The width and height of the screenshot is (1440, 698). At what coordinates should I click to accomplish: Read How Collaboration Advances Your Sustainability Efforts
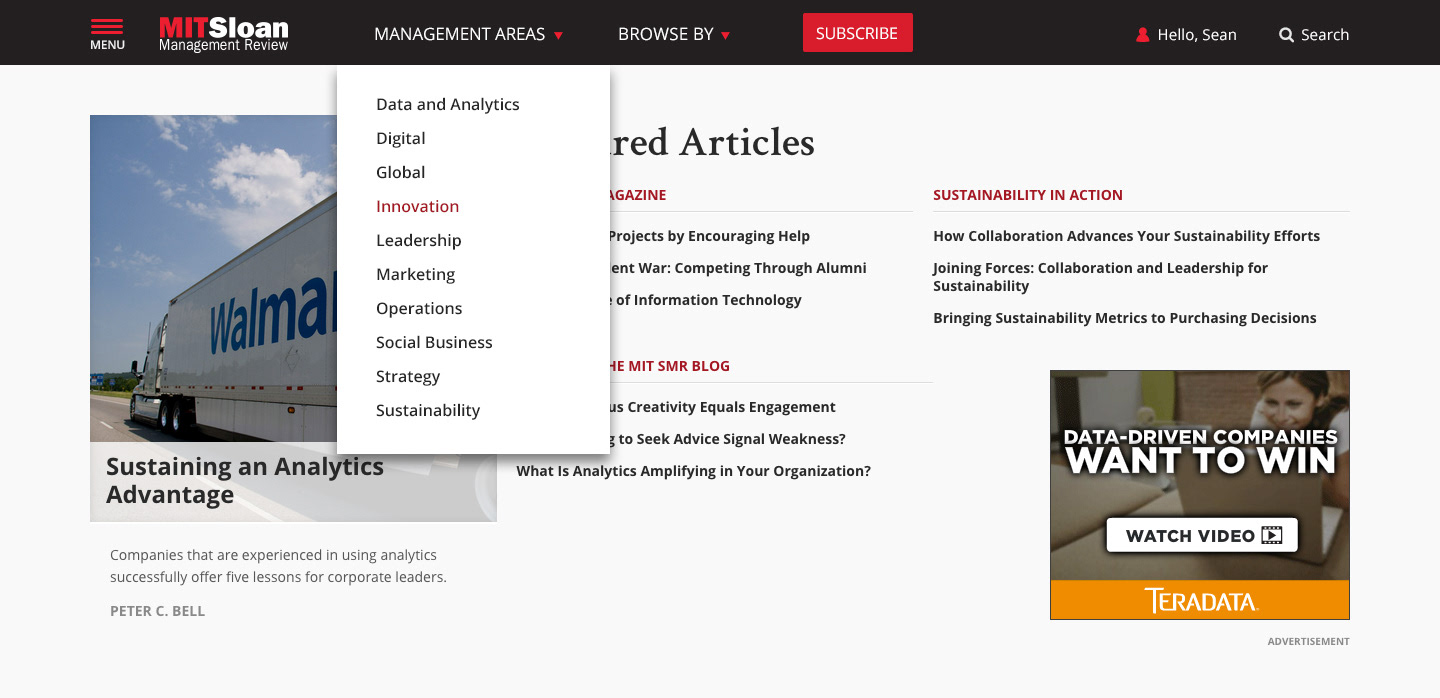1126,236
